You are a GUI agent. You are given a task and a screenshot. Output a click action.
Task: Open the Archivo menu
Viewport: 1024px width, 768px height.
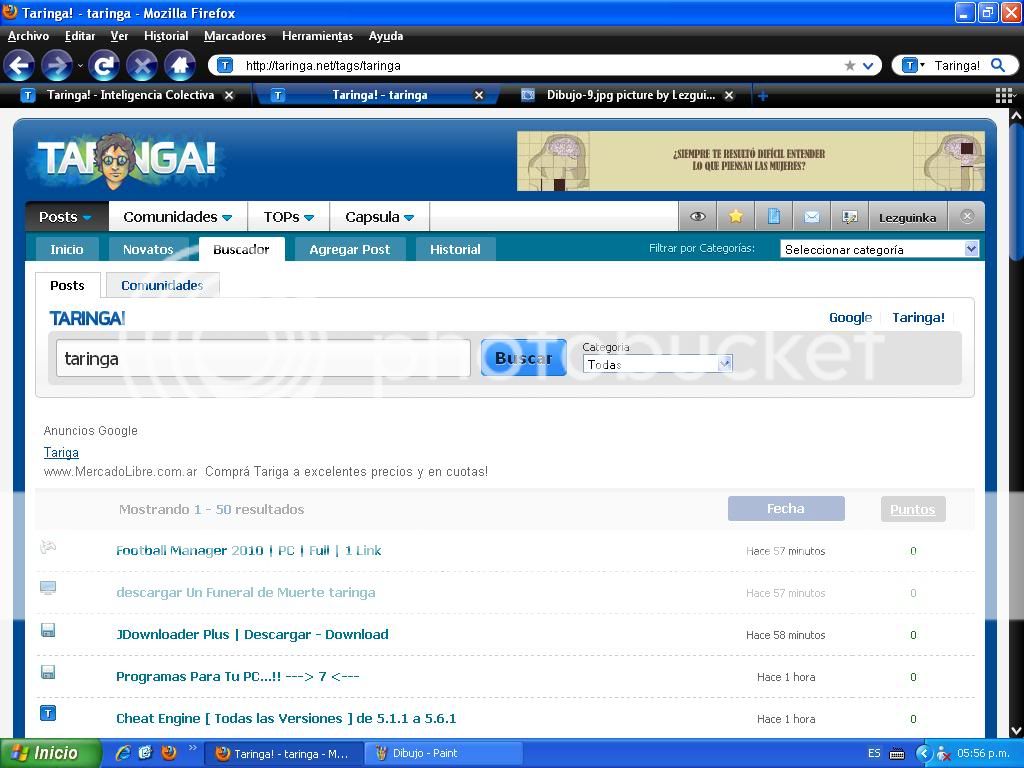pyautogui.click(x=28, y=36)
